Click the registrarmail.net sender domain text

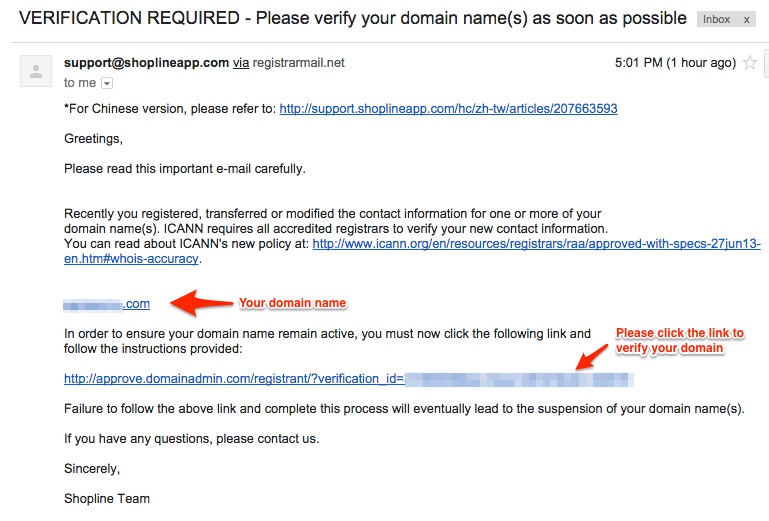click(x=299, y=63)
